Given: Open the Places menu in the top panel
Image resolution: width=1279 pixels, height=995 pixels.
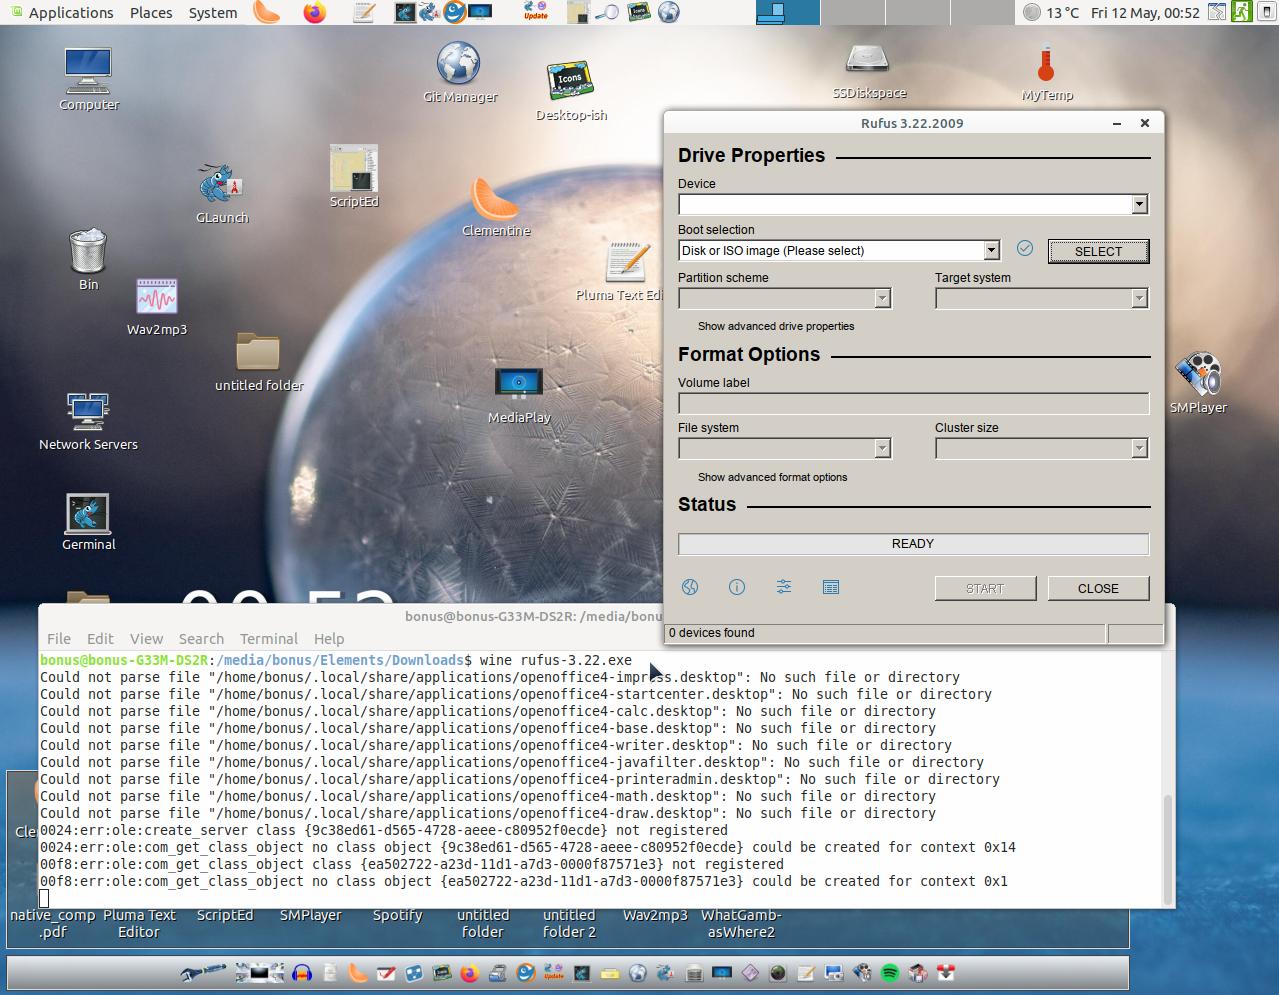Looking at the screenshot, I should click(x=151, y=13).
